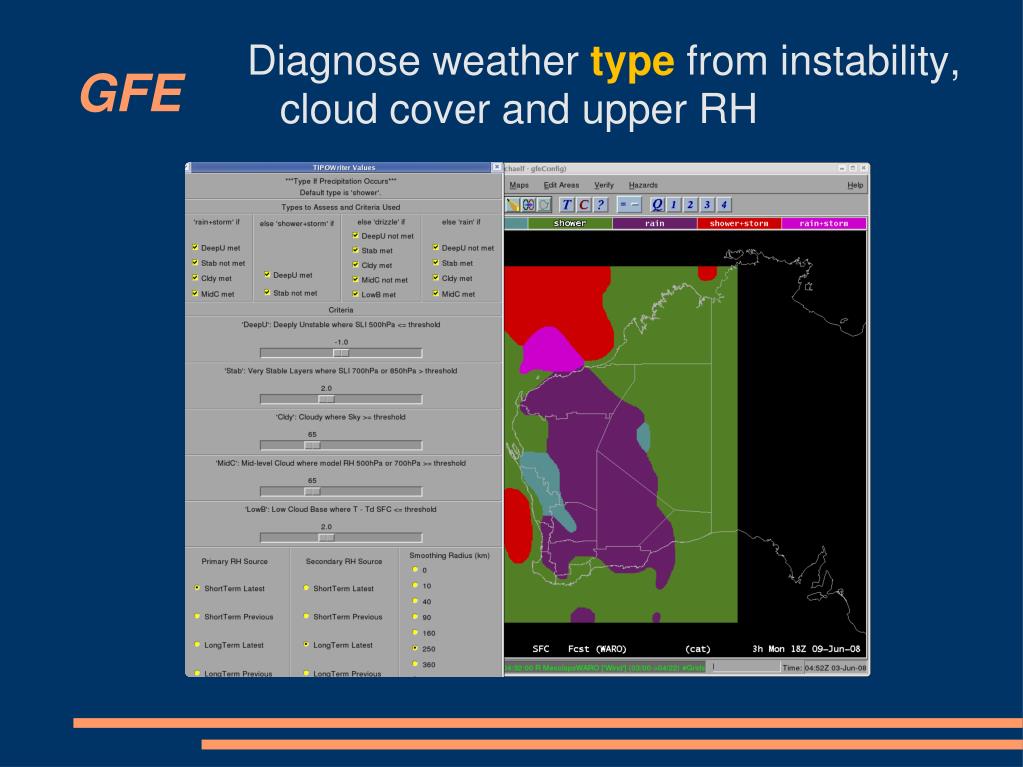Screen dimensions: 1023x767
Task: Click toolbar button number 1
Action: tap(673, 205)
